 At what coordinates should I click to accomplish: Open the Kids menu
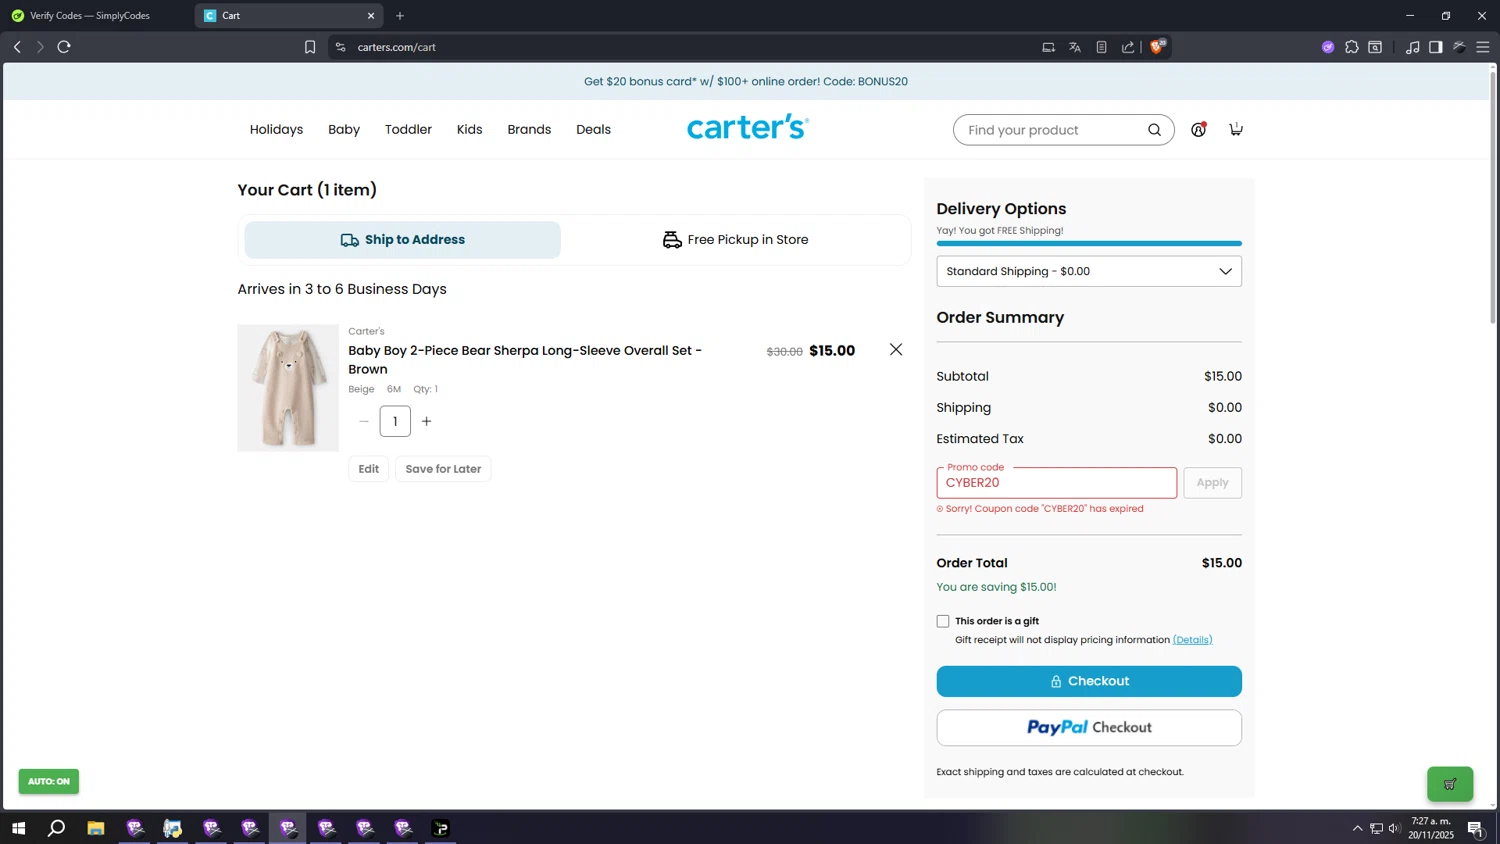pos(470,129)
